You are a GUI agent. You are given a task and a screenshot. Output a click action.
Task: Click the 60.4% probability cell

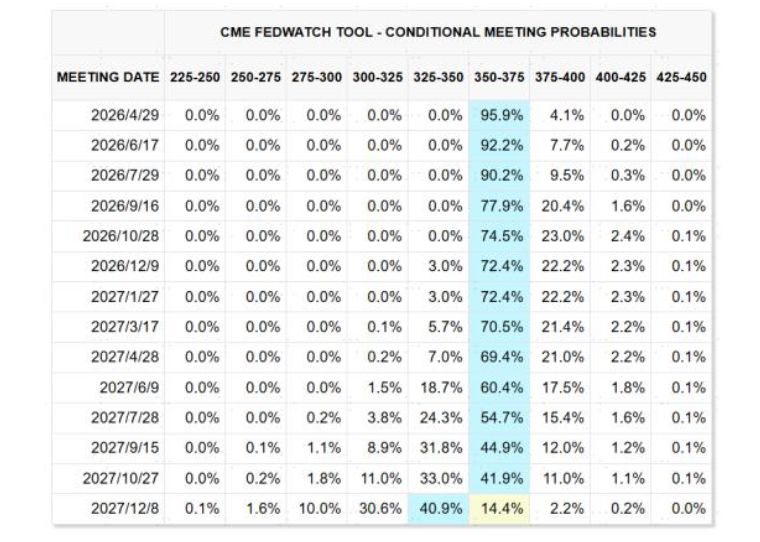pos(501,387)
